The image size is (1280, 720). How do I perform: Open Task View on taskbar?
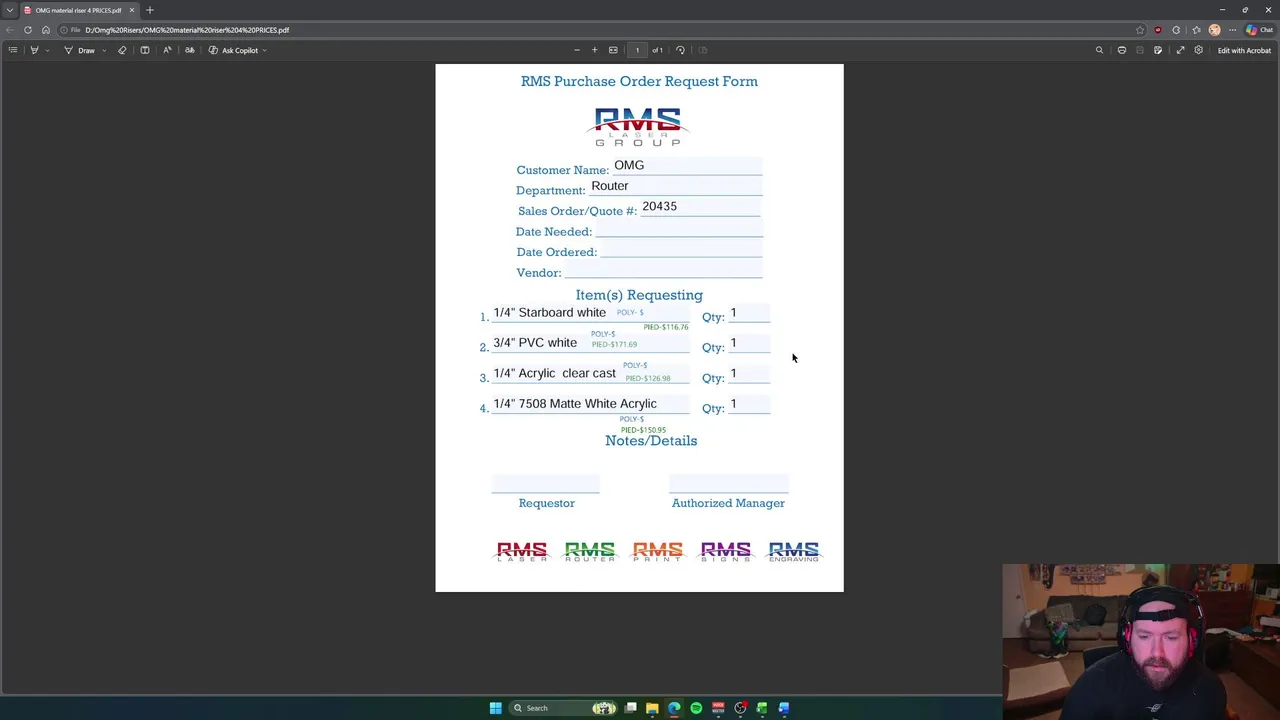[631, 708]
